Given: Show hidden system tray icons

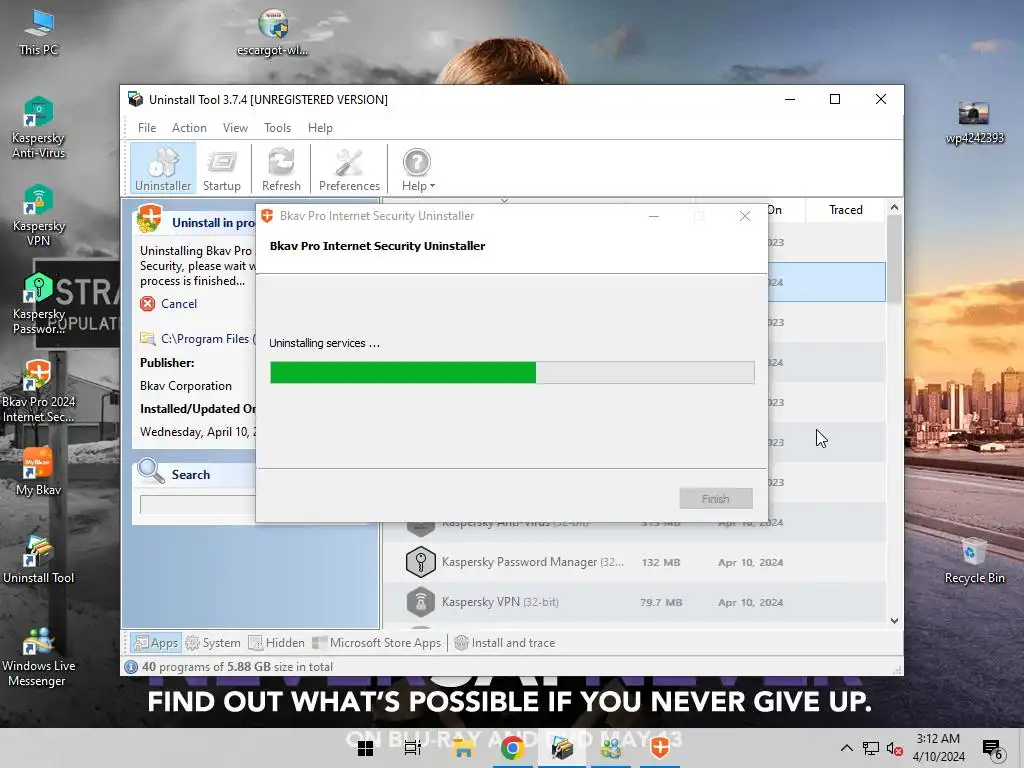Looking at the screenshot, I should 846,748.
